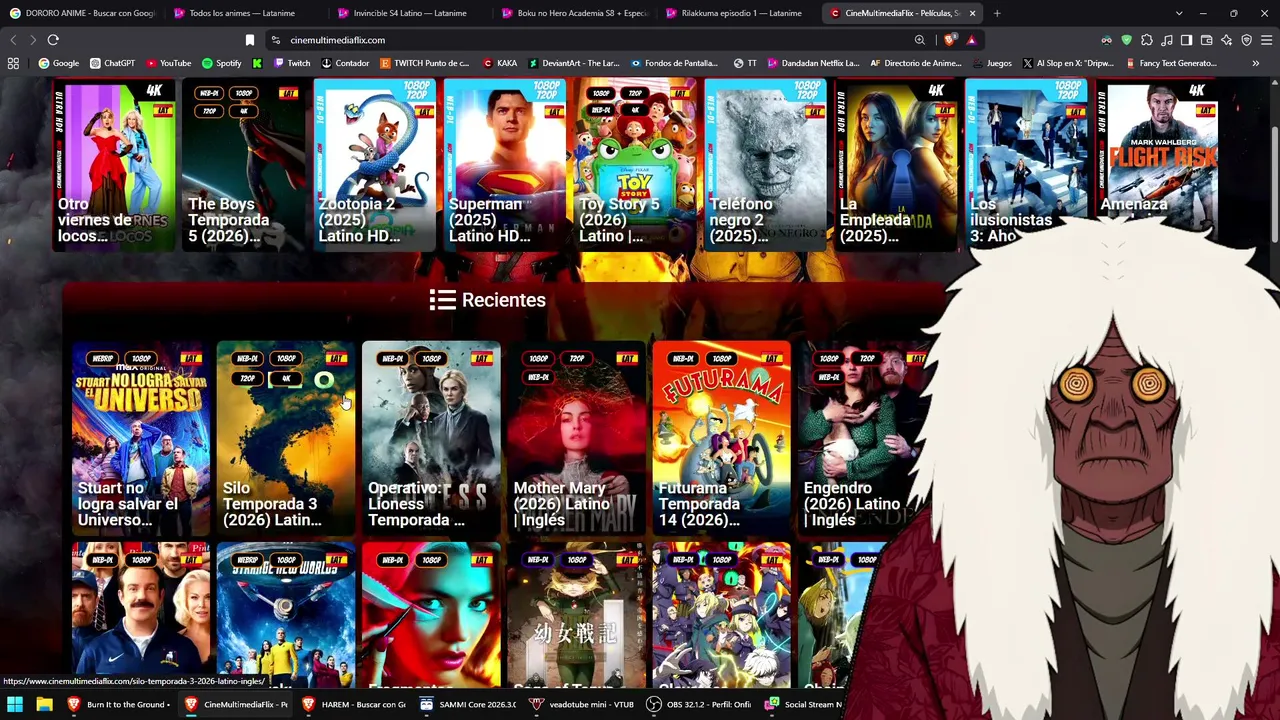
Task: Open Brave Rewards triangle icon
Action: click(971, 40)
